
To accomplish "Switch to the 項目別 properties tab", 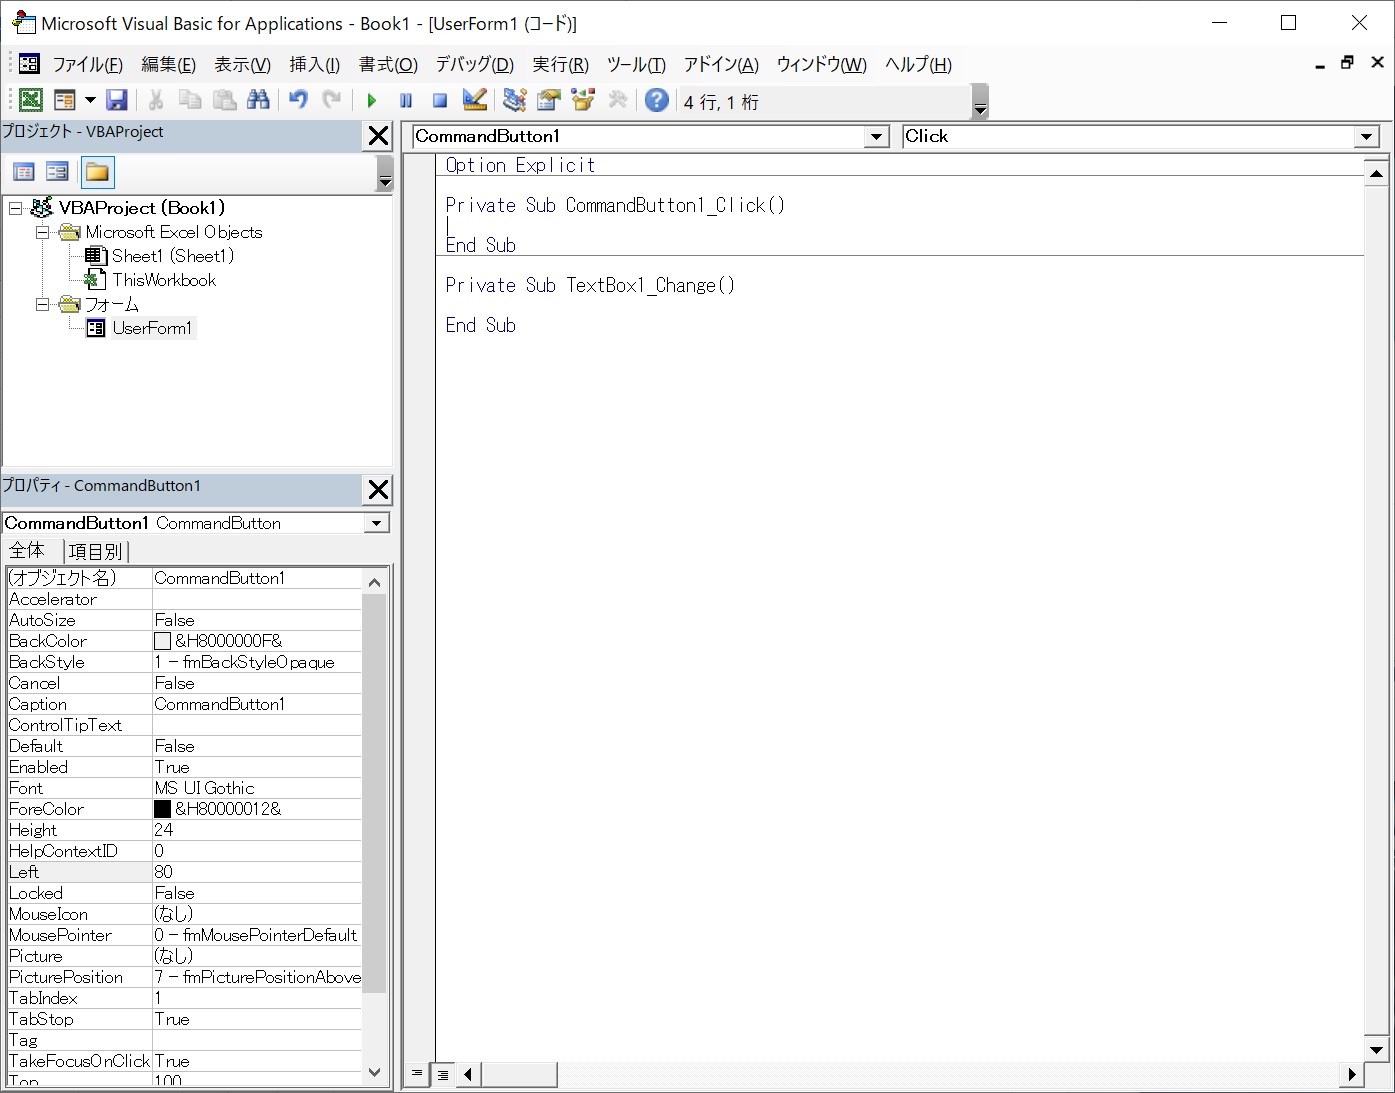I will click(95, 551).
